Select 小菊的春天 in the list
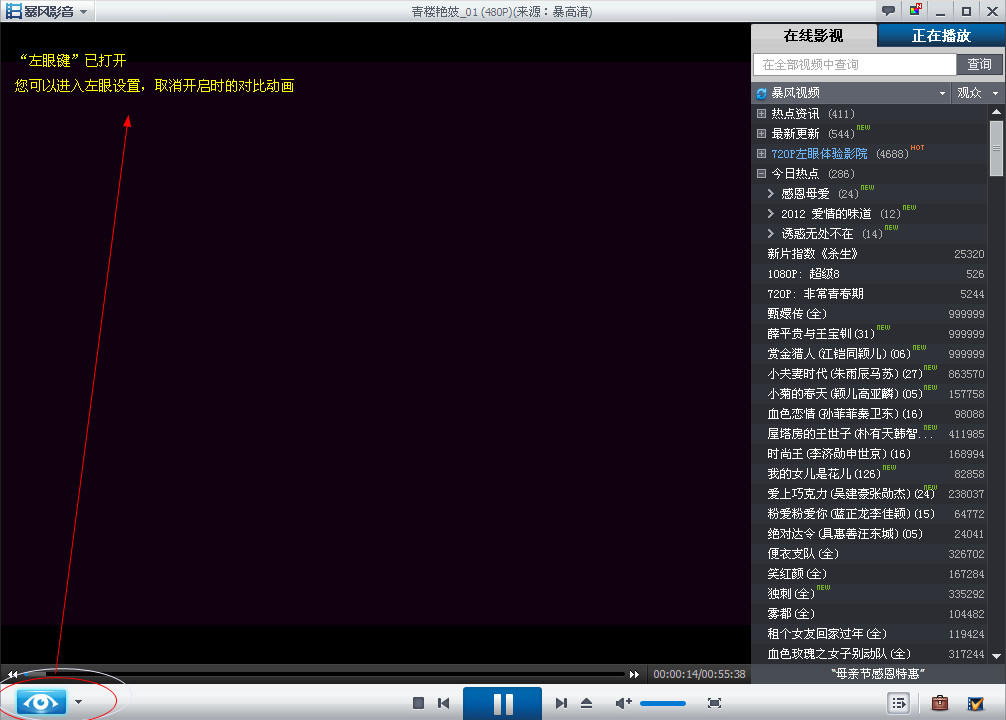Screen dimensions: 1006x720 pos(870,393)
